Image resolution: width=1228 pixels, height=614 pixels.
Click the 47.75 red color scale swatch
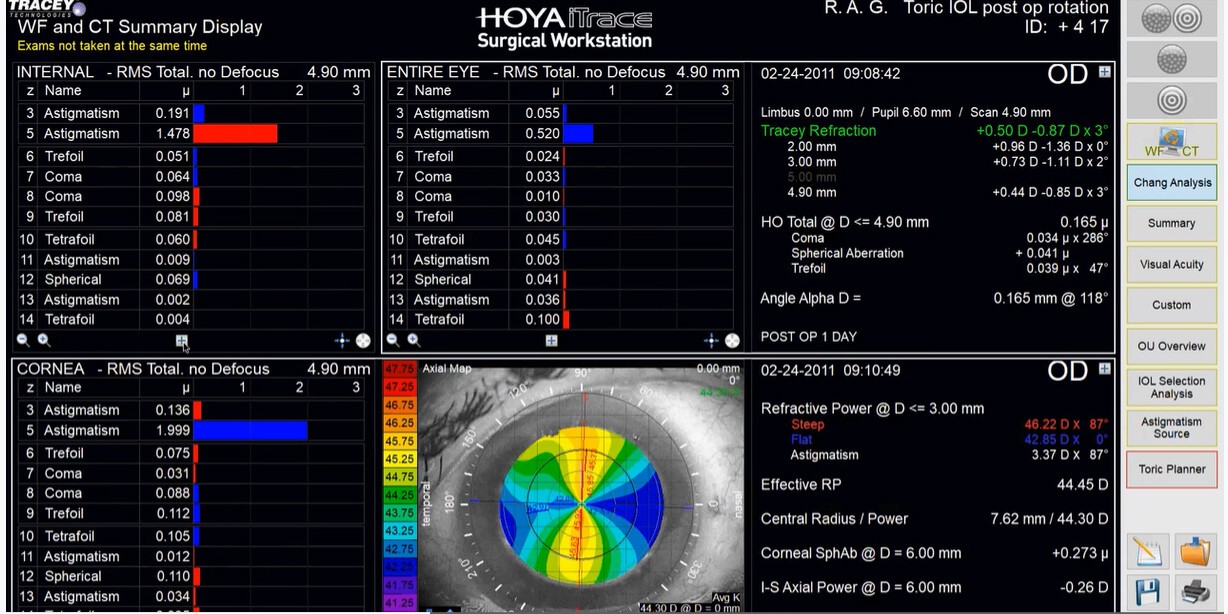click(399, 369)
